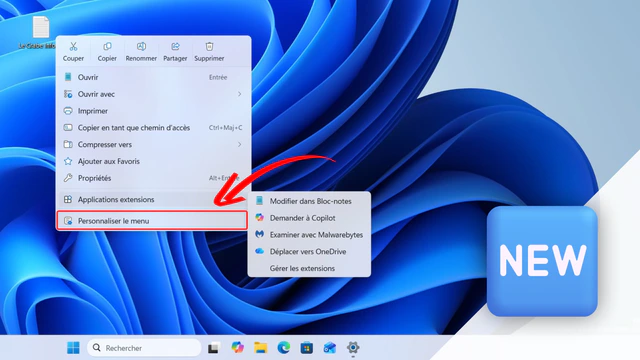Select Demander à Copilot
This screenshot has width=640, height=360.
pyautogui.click(x=309, y=218)
